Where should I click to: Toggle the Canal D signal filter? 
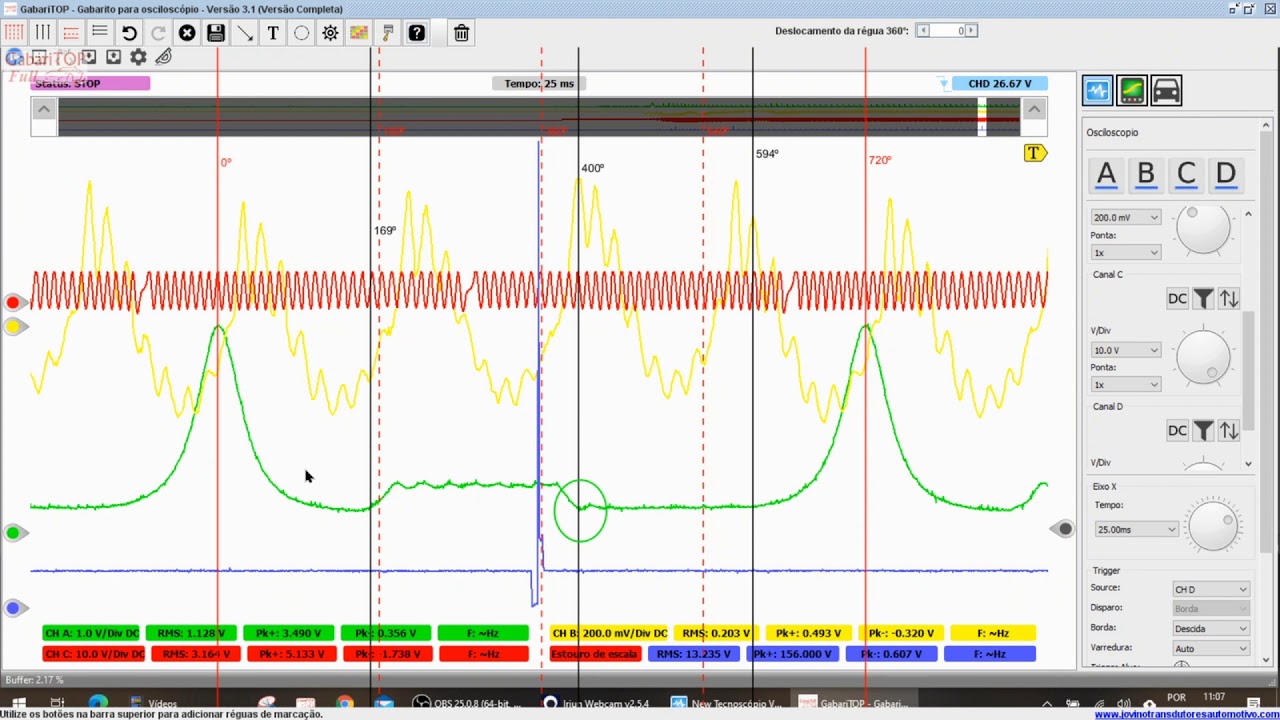1203,431
